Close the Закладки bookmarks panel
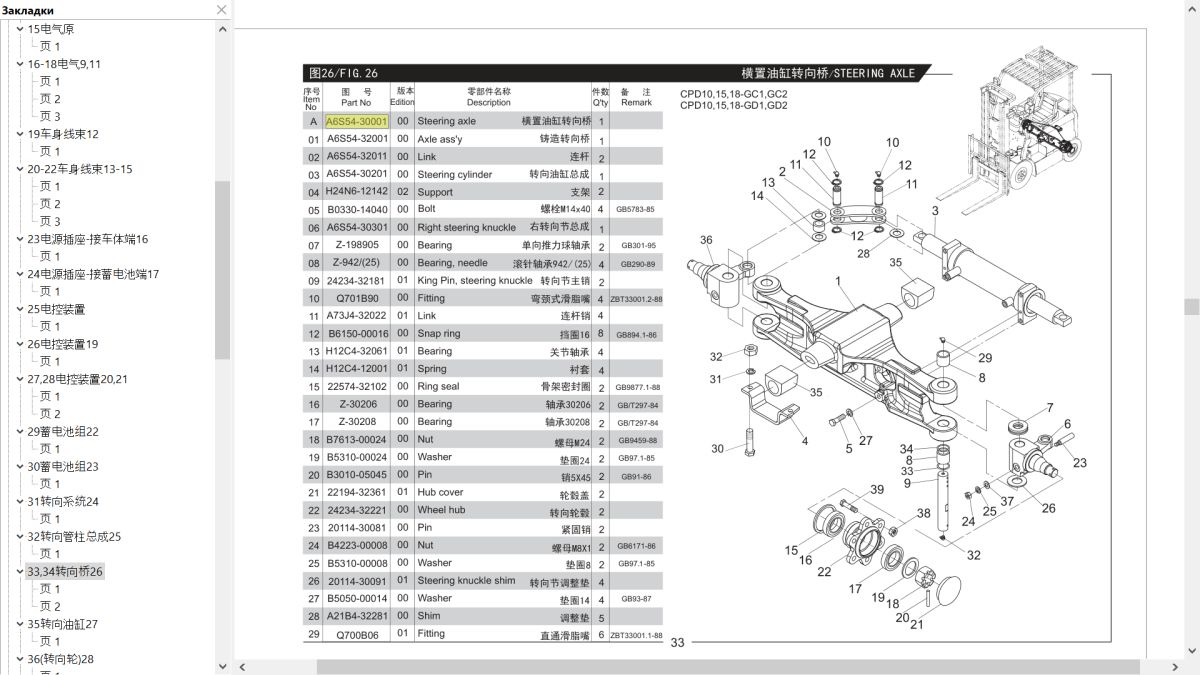This screenshot has height=675, width=1200. (222, 10)
